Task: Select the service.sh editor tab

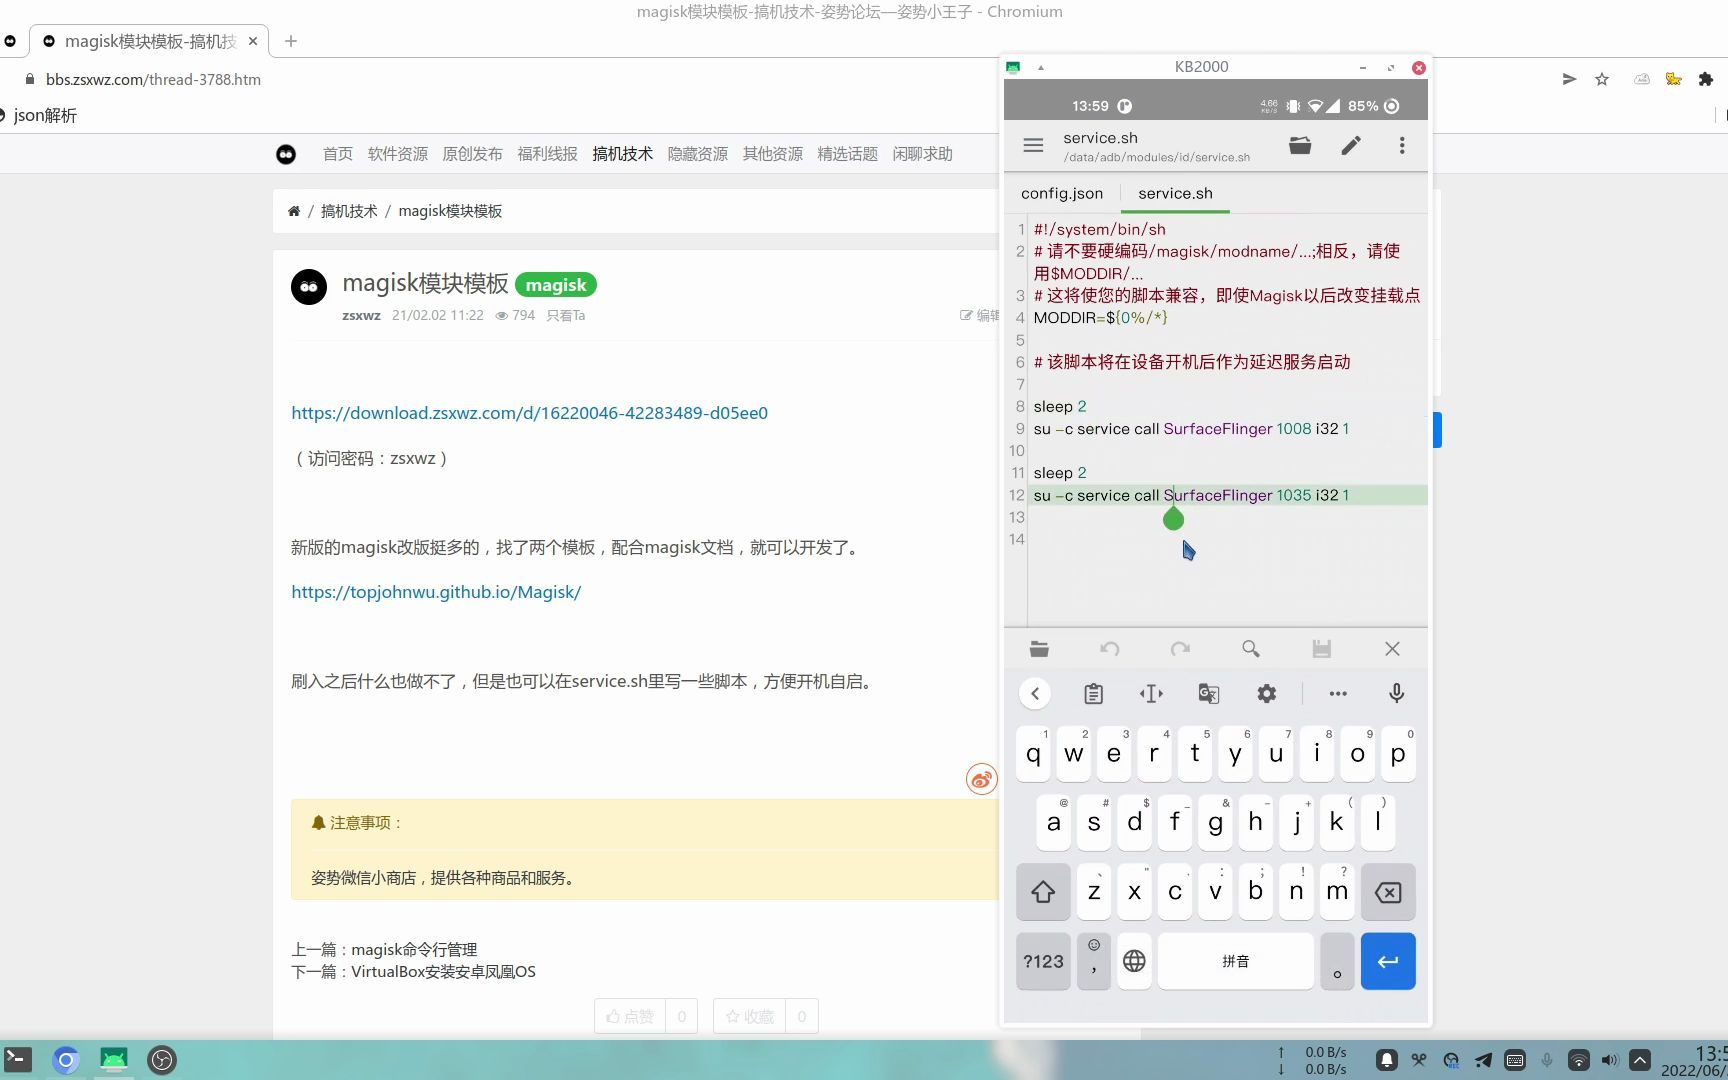Action: 1175,194
